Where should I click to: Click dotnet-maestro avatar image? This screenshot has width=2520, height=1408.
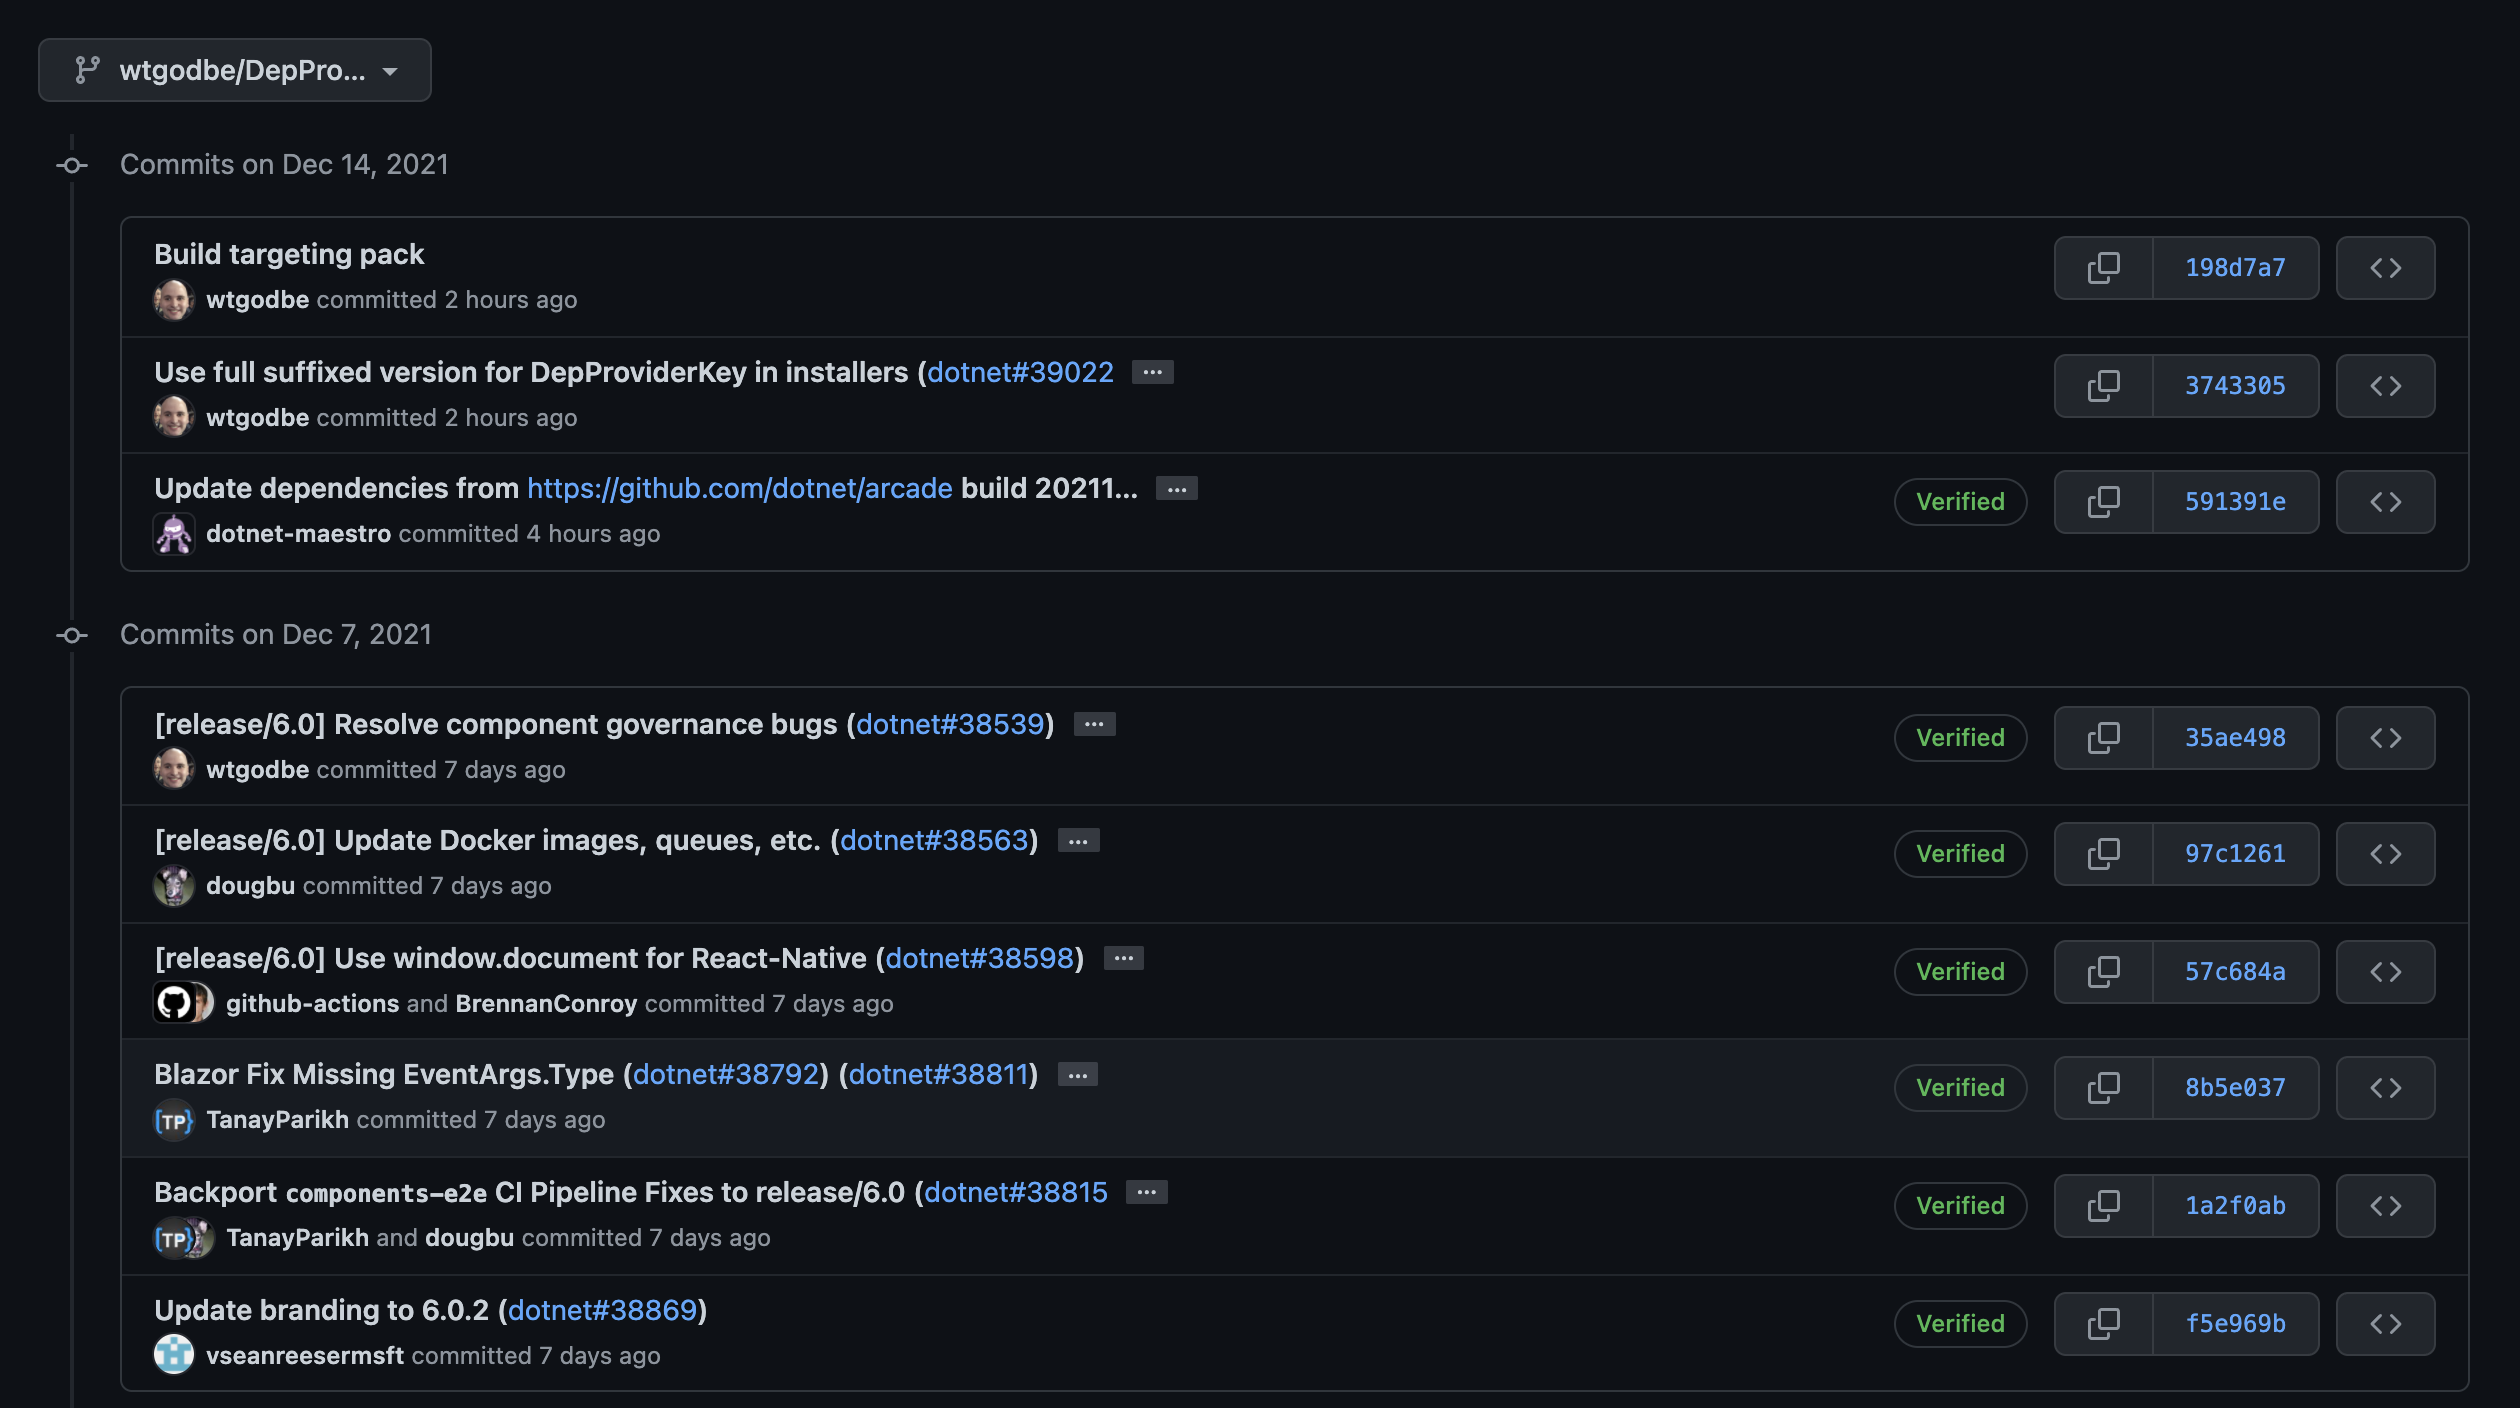point(174,534)
